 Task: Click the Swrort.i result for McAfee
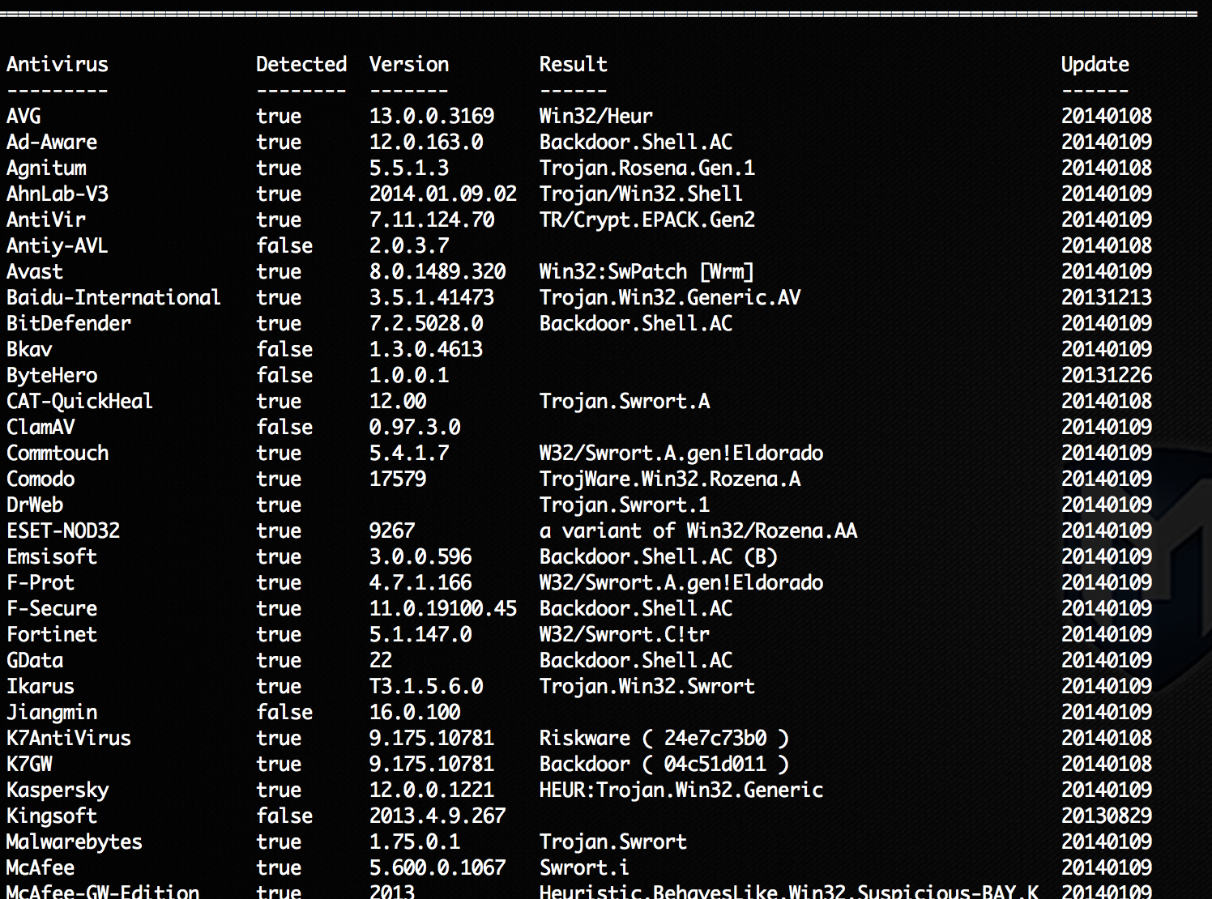pos(584,868)
